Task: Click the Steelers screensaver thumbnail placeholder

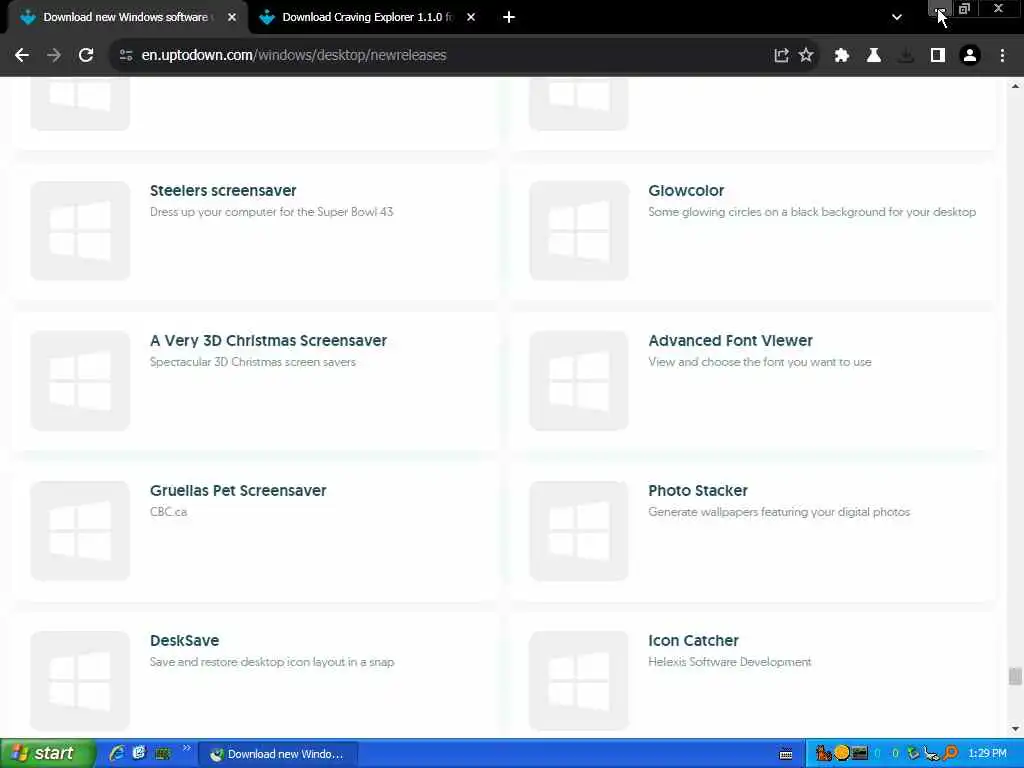Action: point(80,231)
